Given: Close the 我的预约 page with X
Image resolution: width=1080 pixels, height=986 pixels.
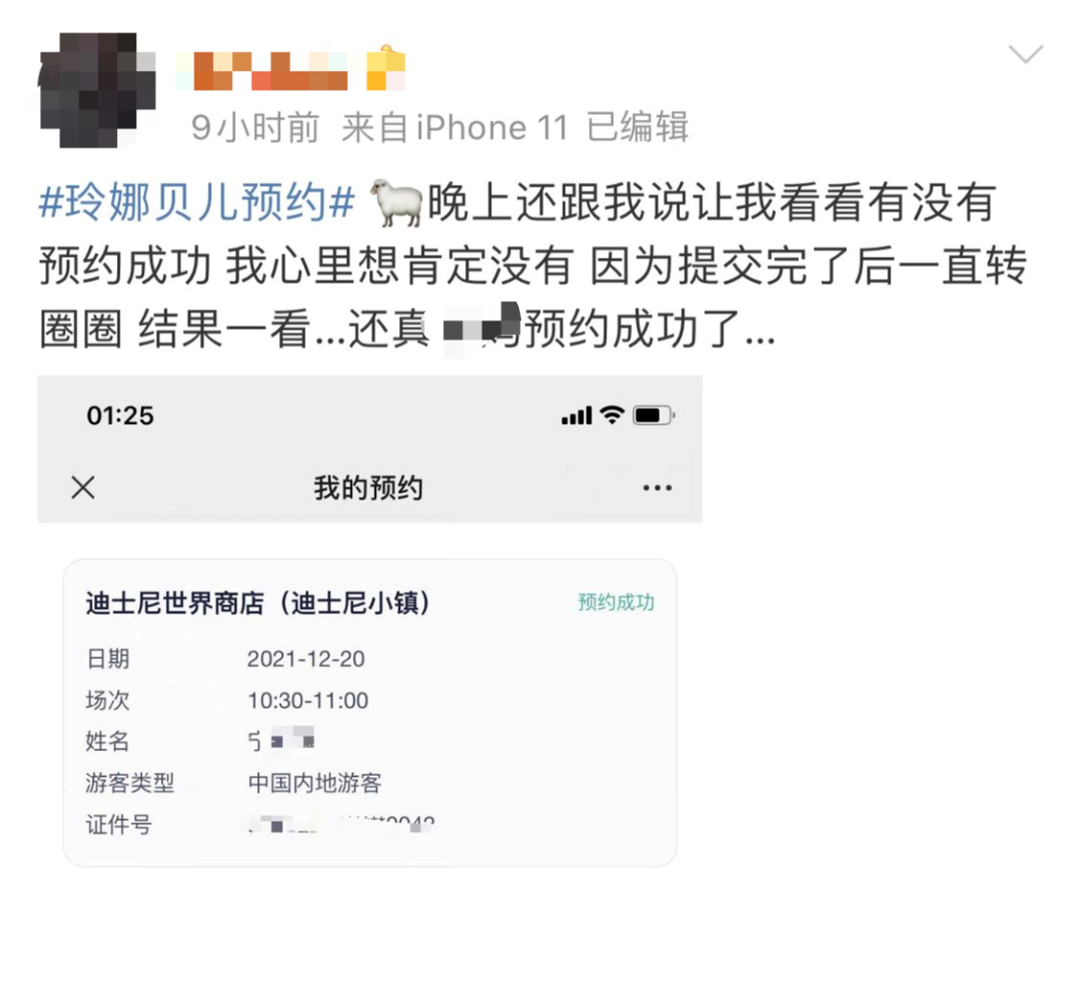Looking at the screenshot, I should pos(83,487).
